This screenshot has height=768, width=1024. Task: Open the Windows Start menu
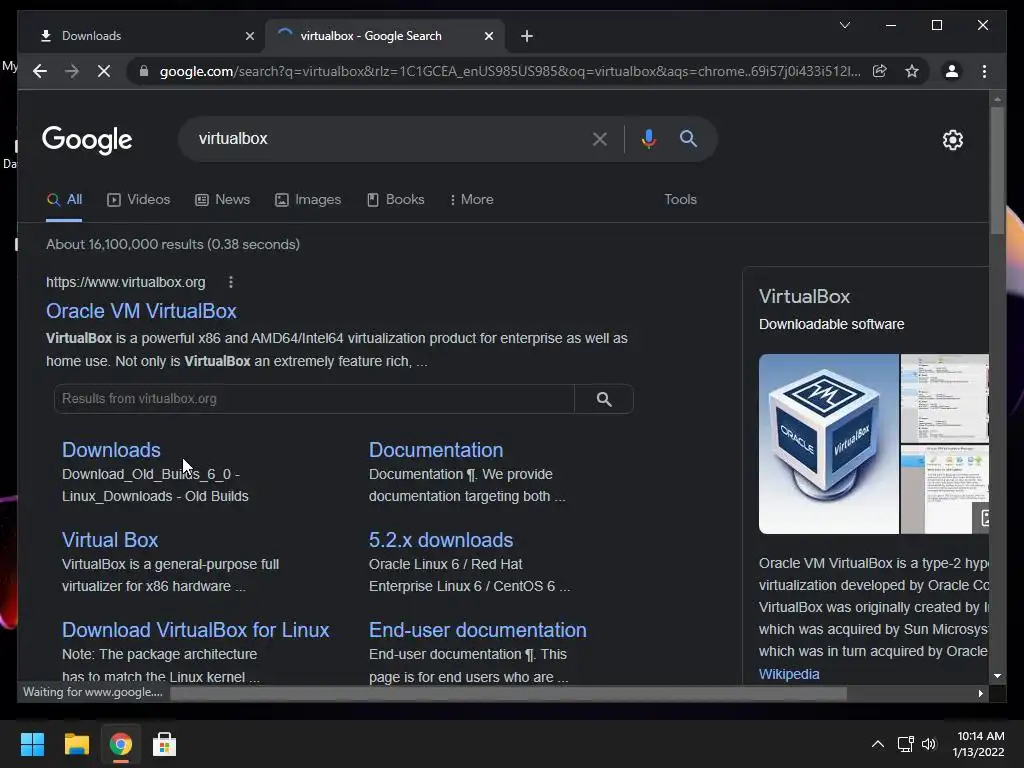pos(32,744)
